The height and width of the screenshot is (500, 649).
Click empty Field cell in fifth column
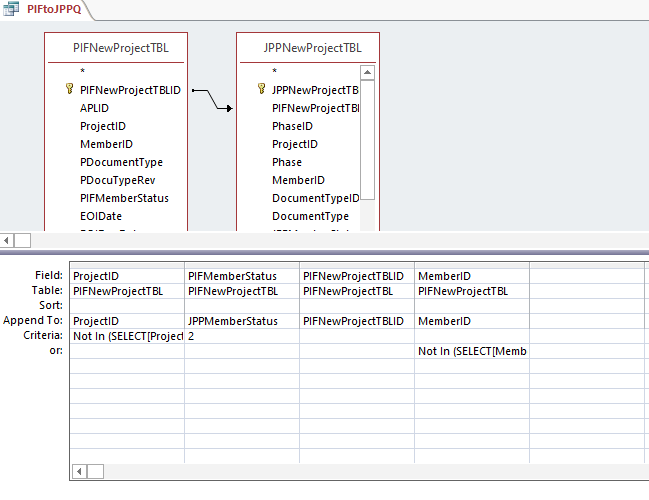click(x=587, y=276)
